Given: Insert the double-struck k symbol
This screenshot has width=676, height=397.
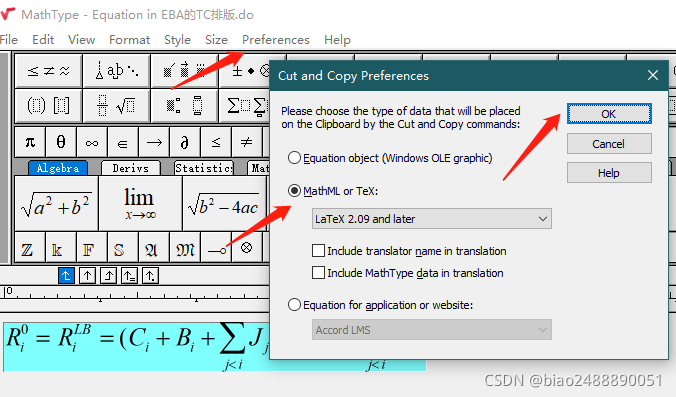Looking at the screenshot, I should pos(61,247).
